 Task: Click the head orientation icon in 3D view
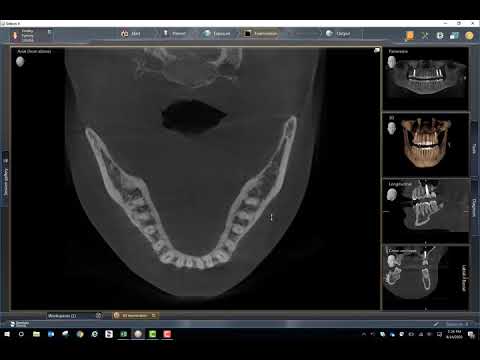392,128
